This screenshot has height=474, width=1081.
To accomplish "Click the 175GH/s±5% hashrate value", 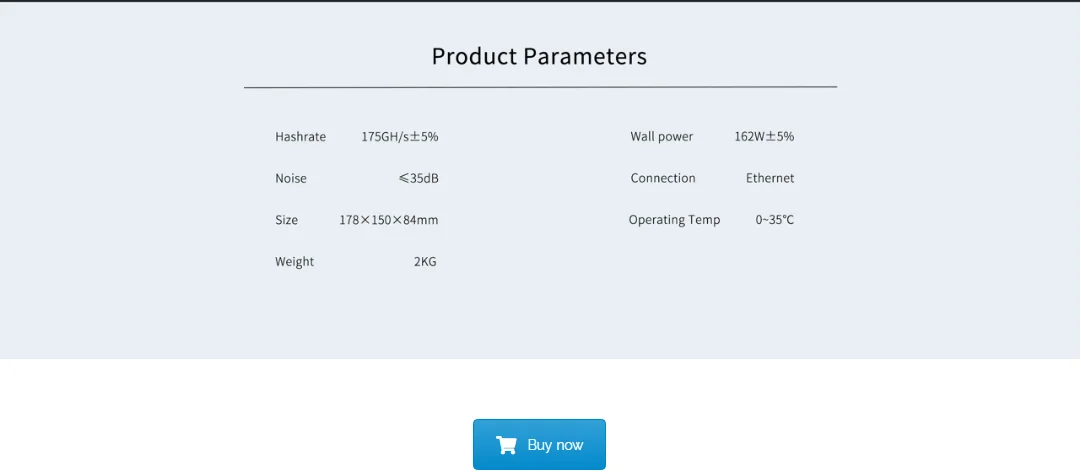I will [x=399, y=137].
